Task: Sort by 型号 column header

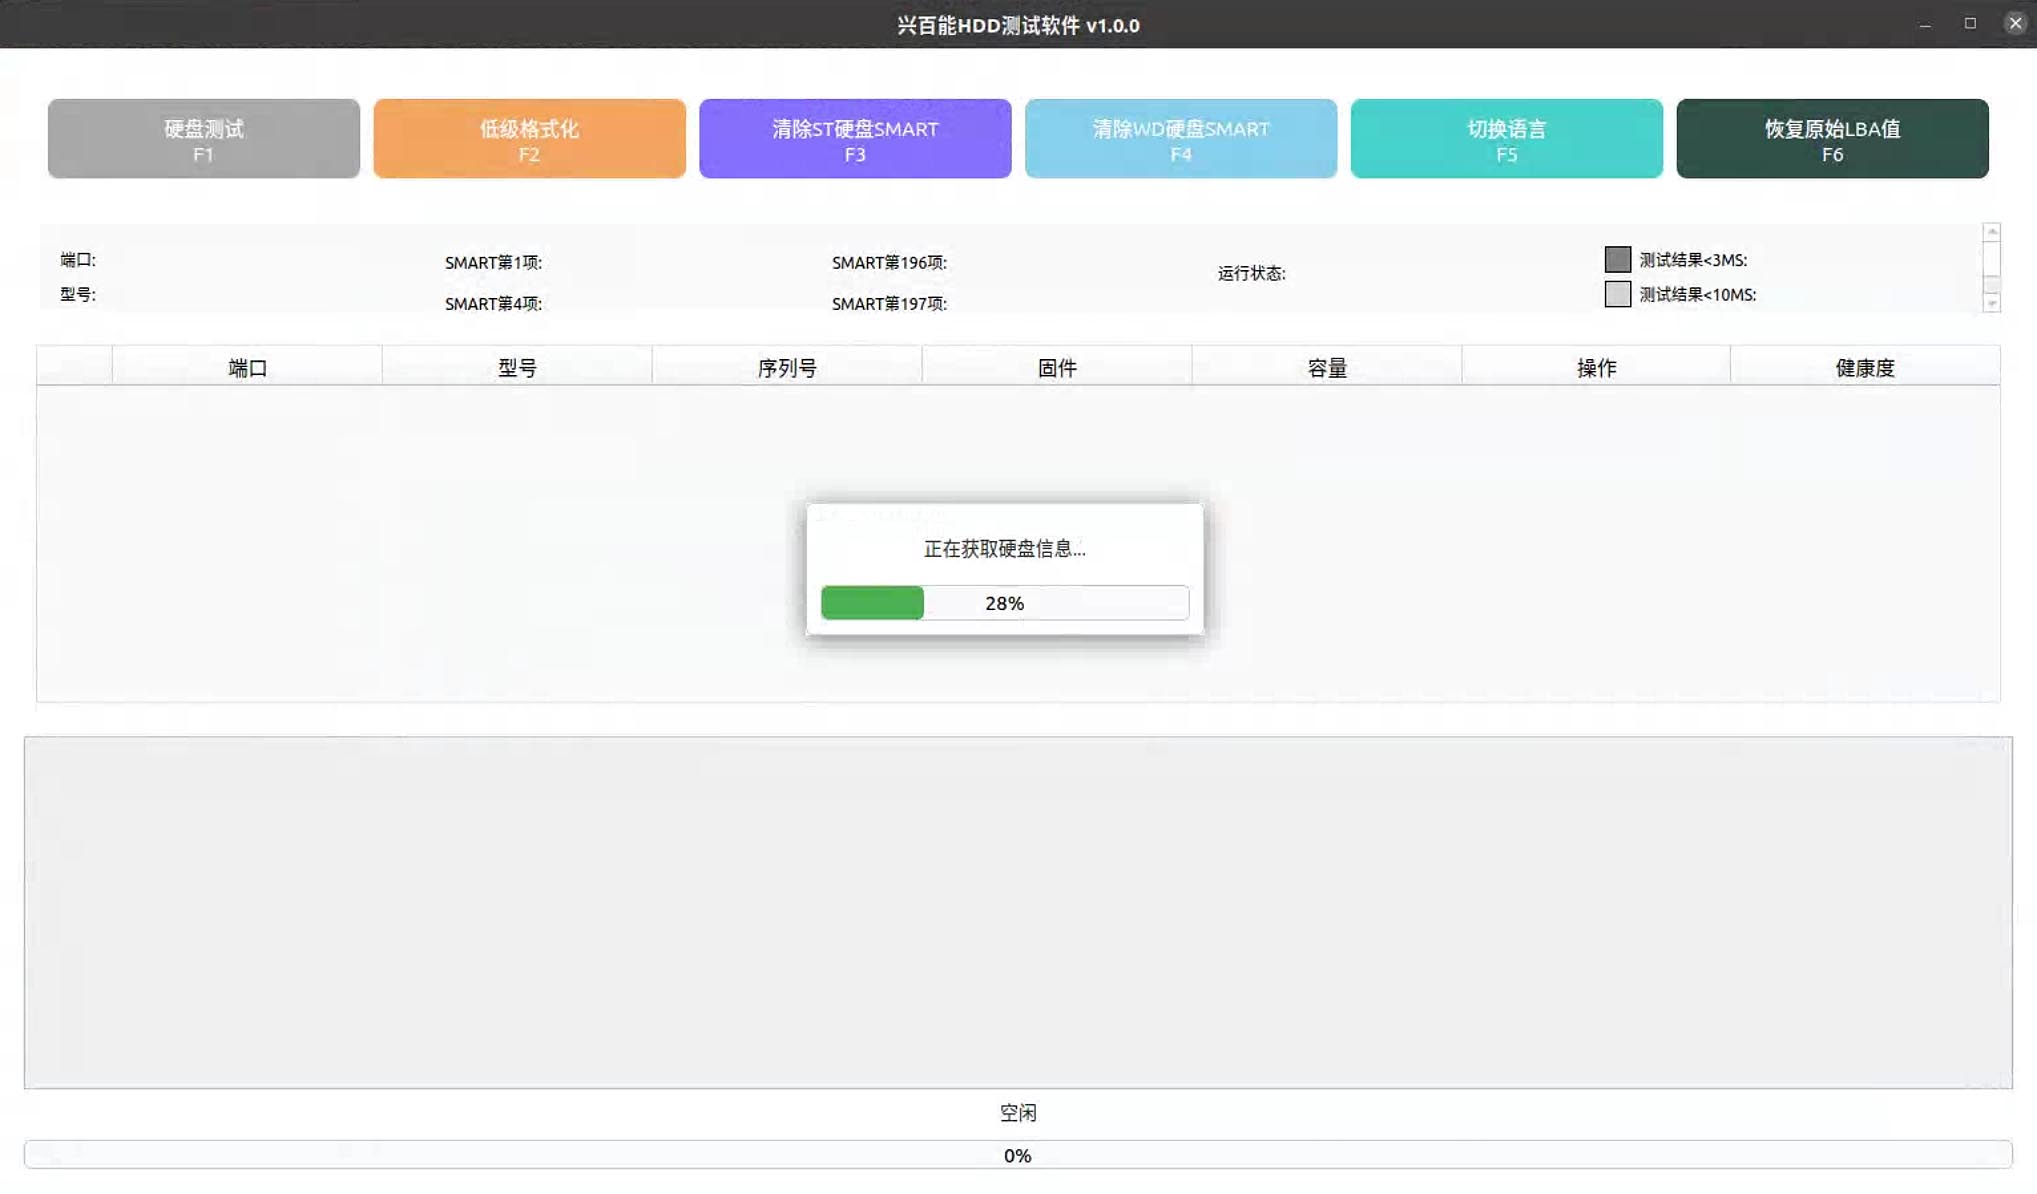Action: 517,368
